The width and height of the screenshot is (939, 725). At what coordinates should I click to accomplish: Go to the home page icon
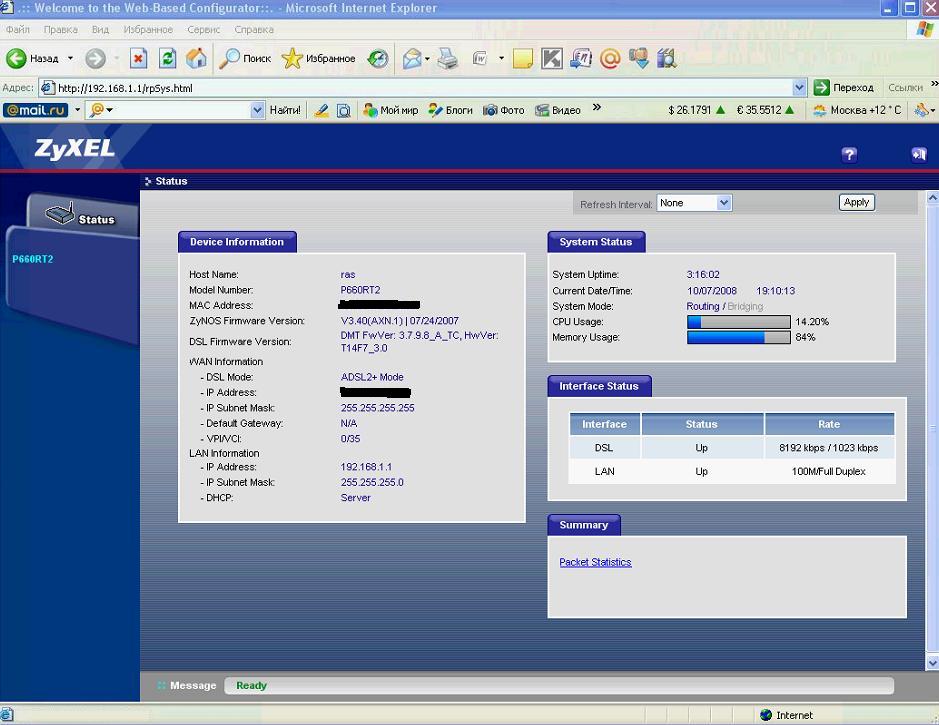[x=196, y=59]
